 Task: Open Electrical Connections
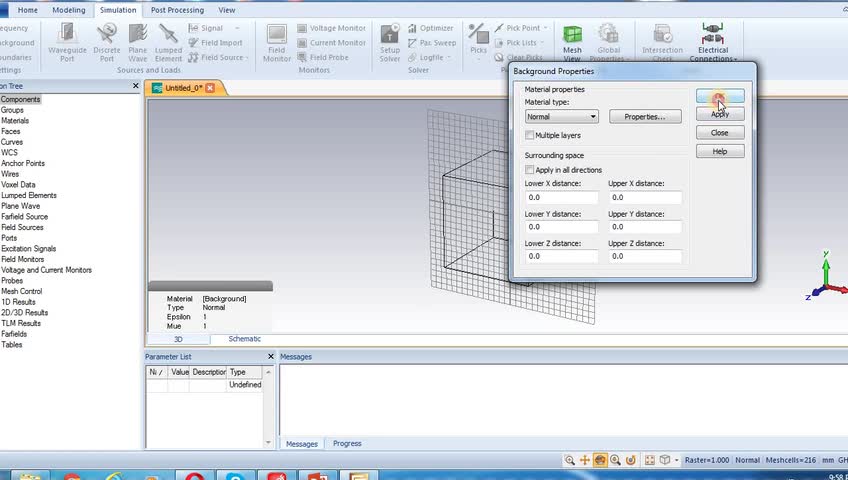[x=713, y=42]
